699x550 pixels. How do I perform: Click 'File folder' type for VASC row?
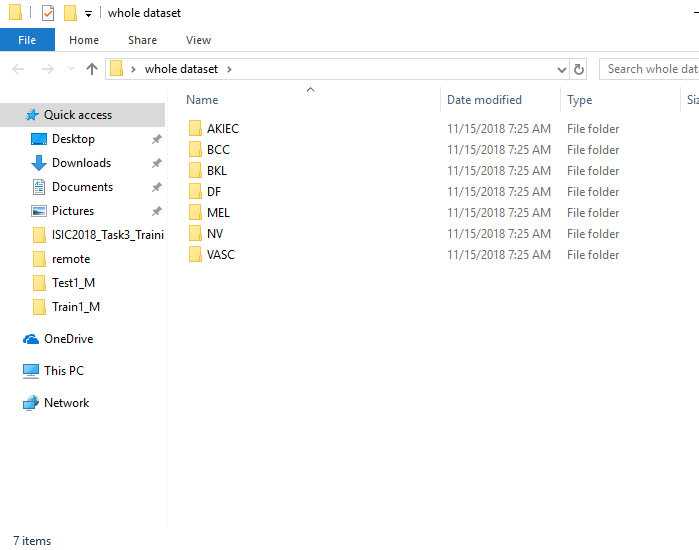coord(593,255)
